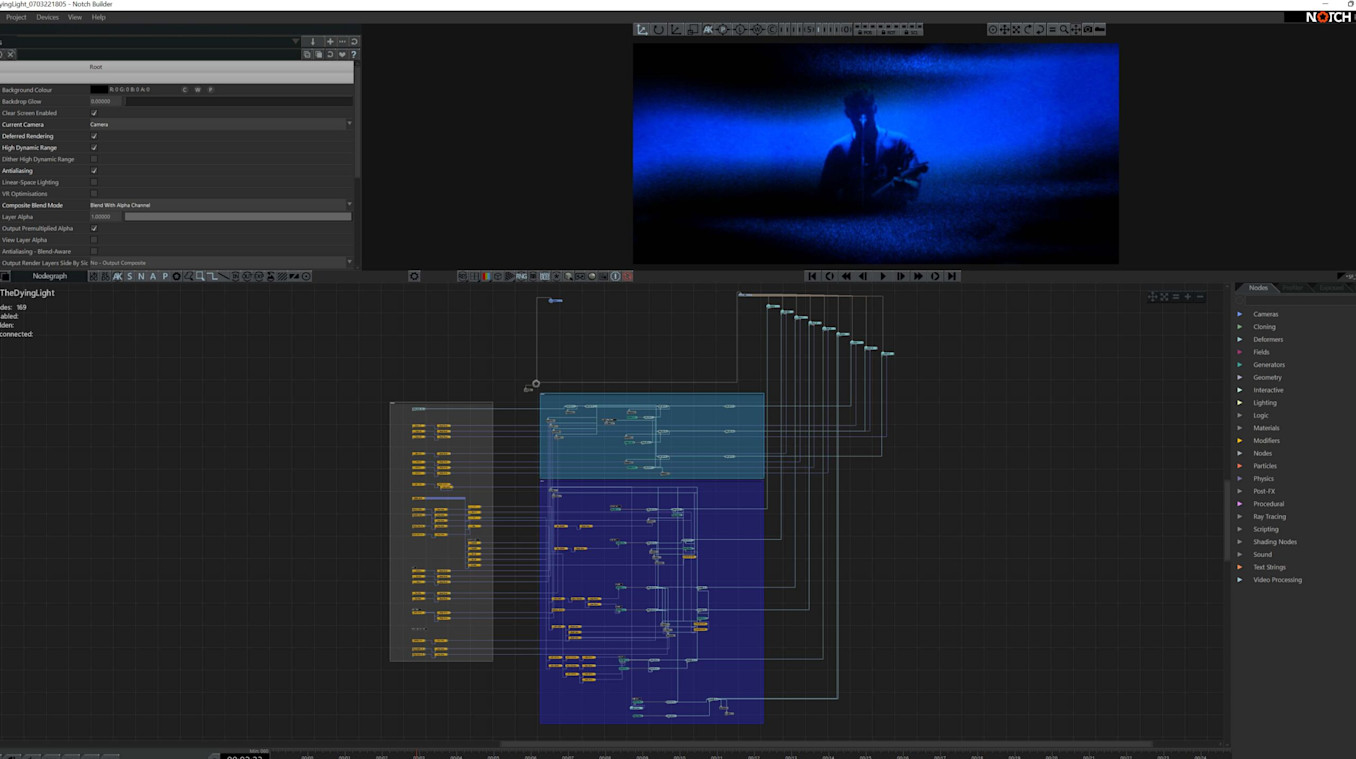This screenshot has width=1356, height=759.
Task: Click the Backdrop Glow slider bar
Action: click(239, 101)
